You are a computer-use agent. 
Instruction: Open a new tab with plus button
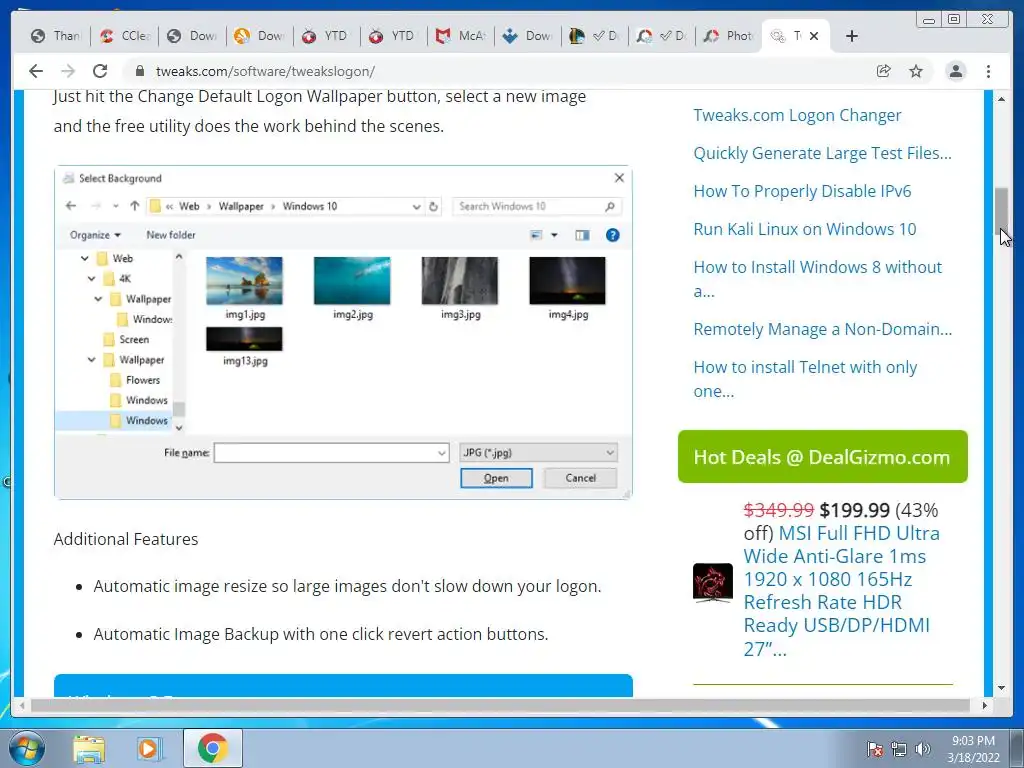click(852, 36)
